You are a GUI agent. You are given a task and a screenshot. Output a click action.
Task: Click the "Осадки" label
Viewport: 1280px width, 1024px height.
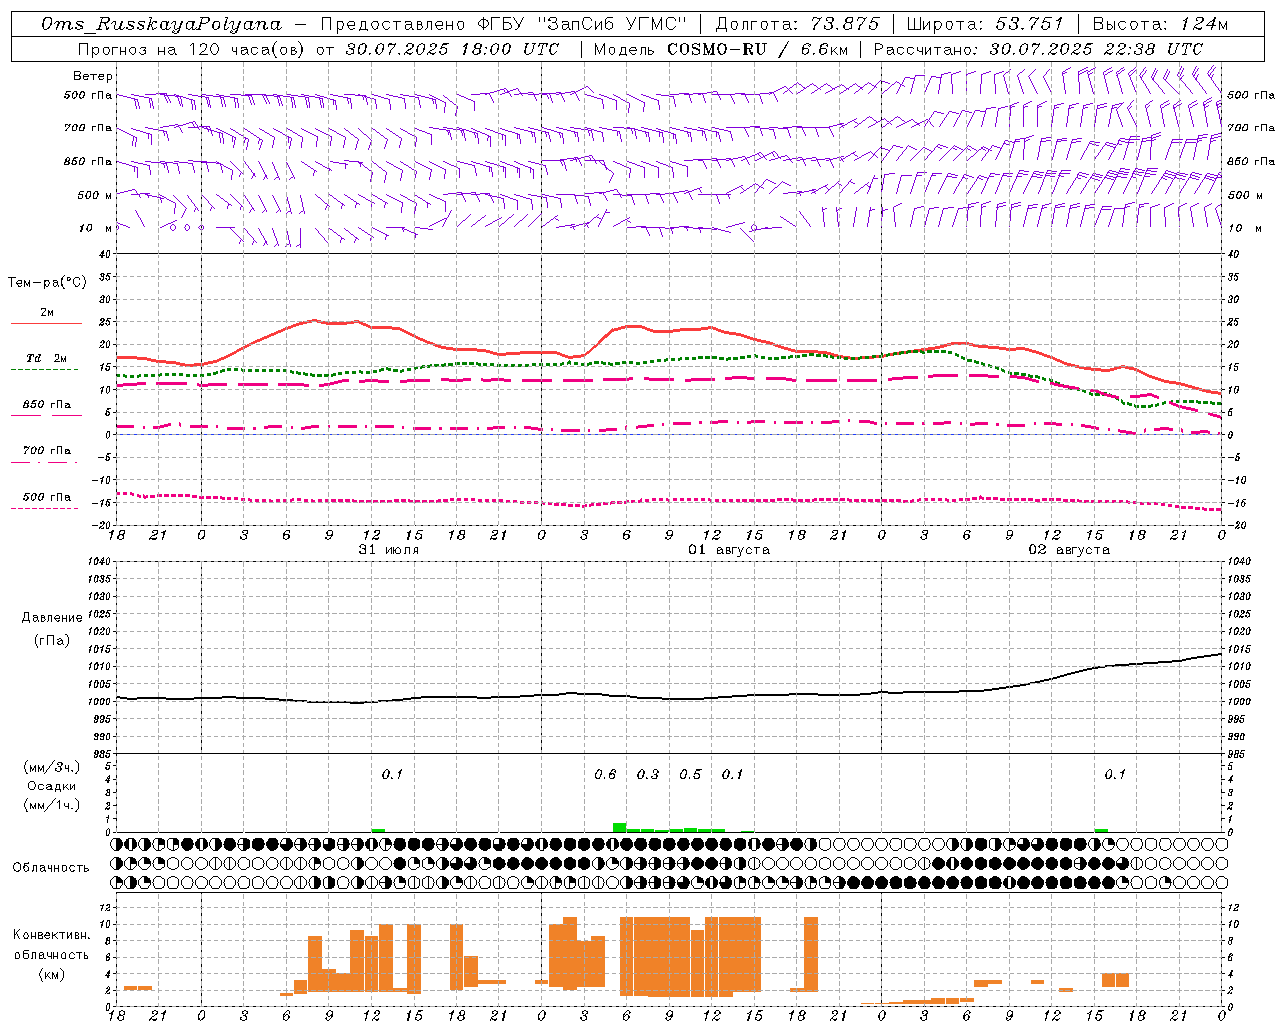[x=52, y=786]
